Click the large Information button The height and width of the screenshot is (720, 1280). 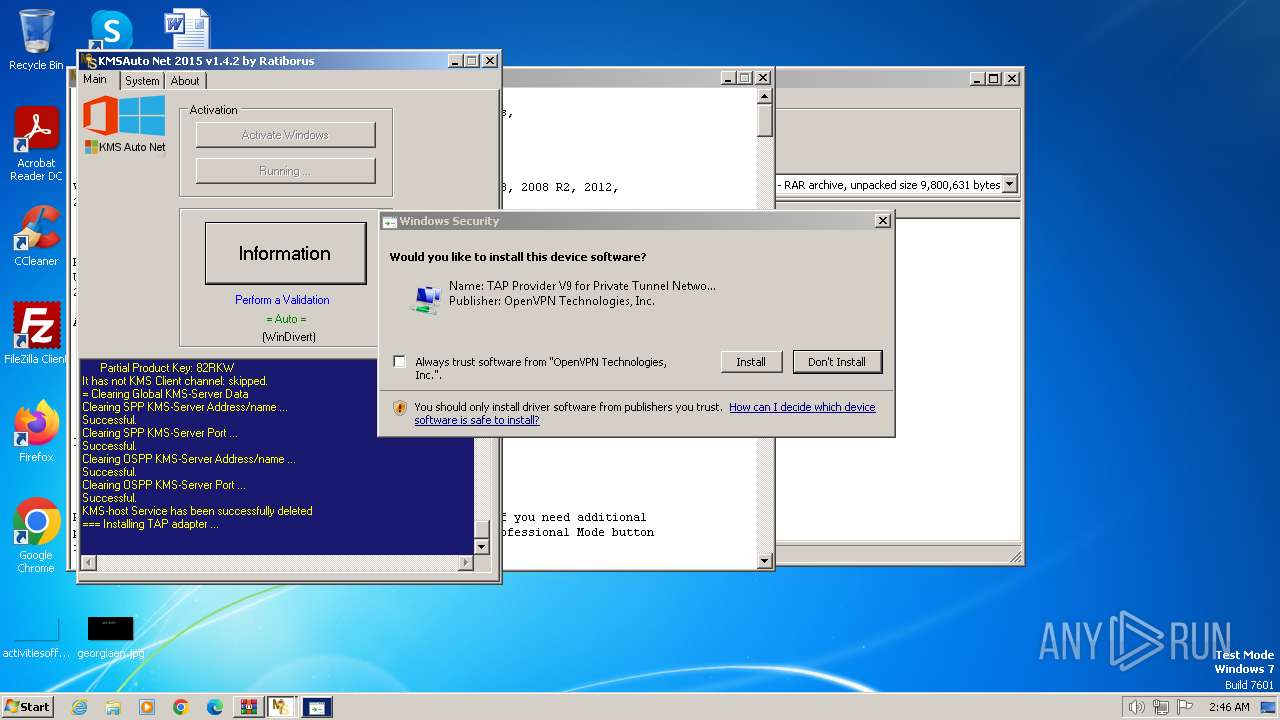(285, 253)
